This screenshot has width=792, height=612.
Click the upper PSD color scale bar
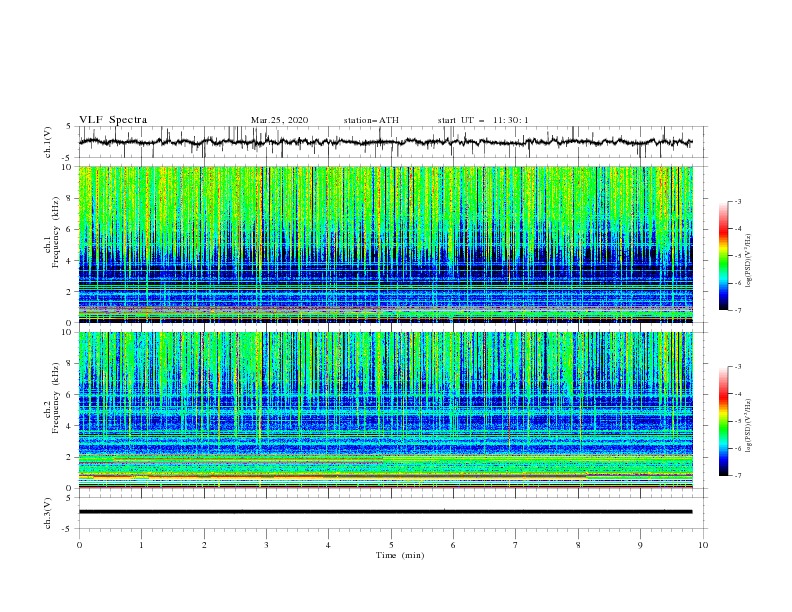(x=723, y=256)
